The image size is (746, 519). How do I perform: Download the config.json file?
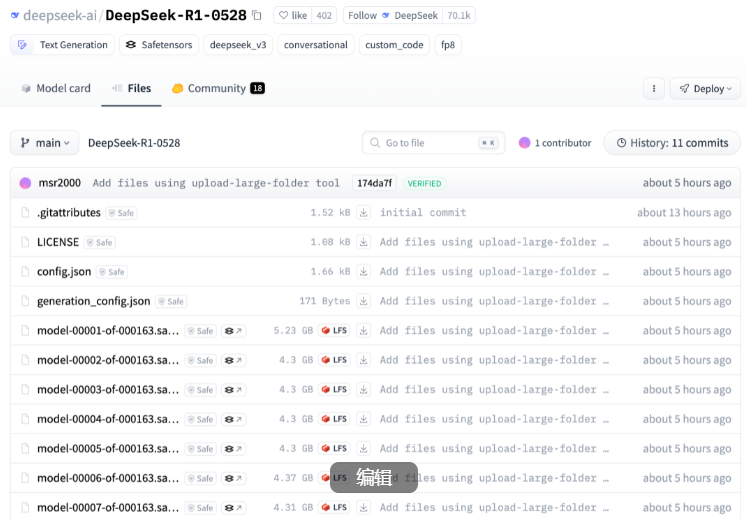[x=363, y=272]
